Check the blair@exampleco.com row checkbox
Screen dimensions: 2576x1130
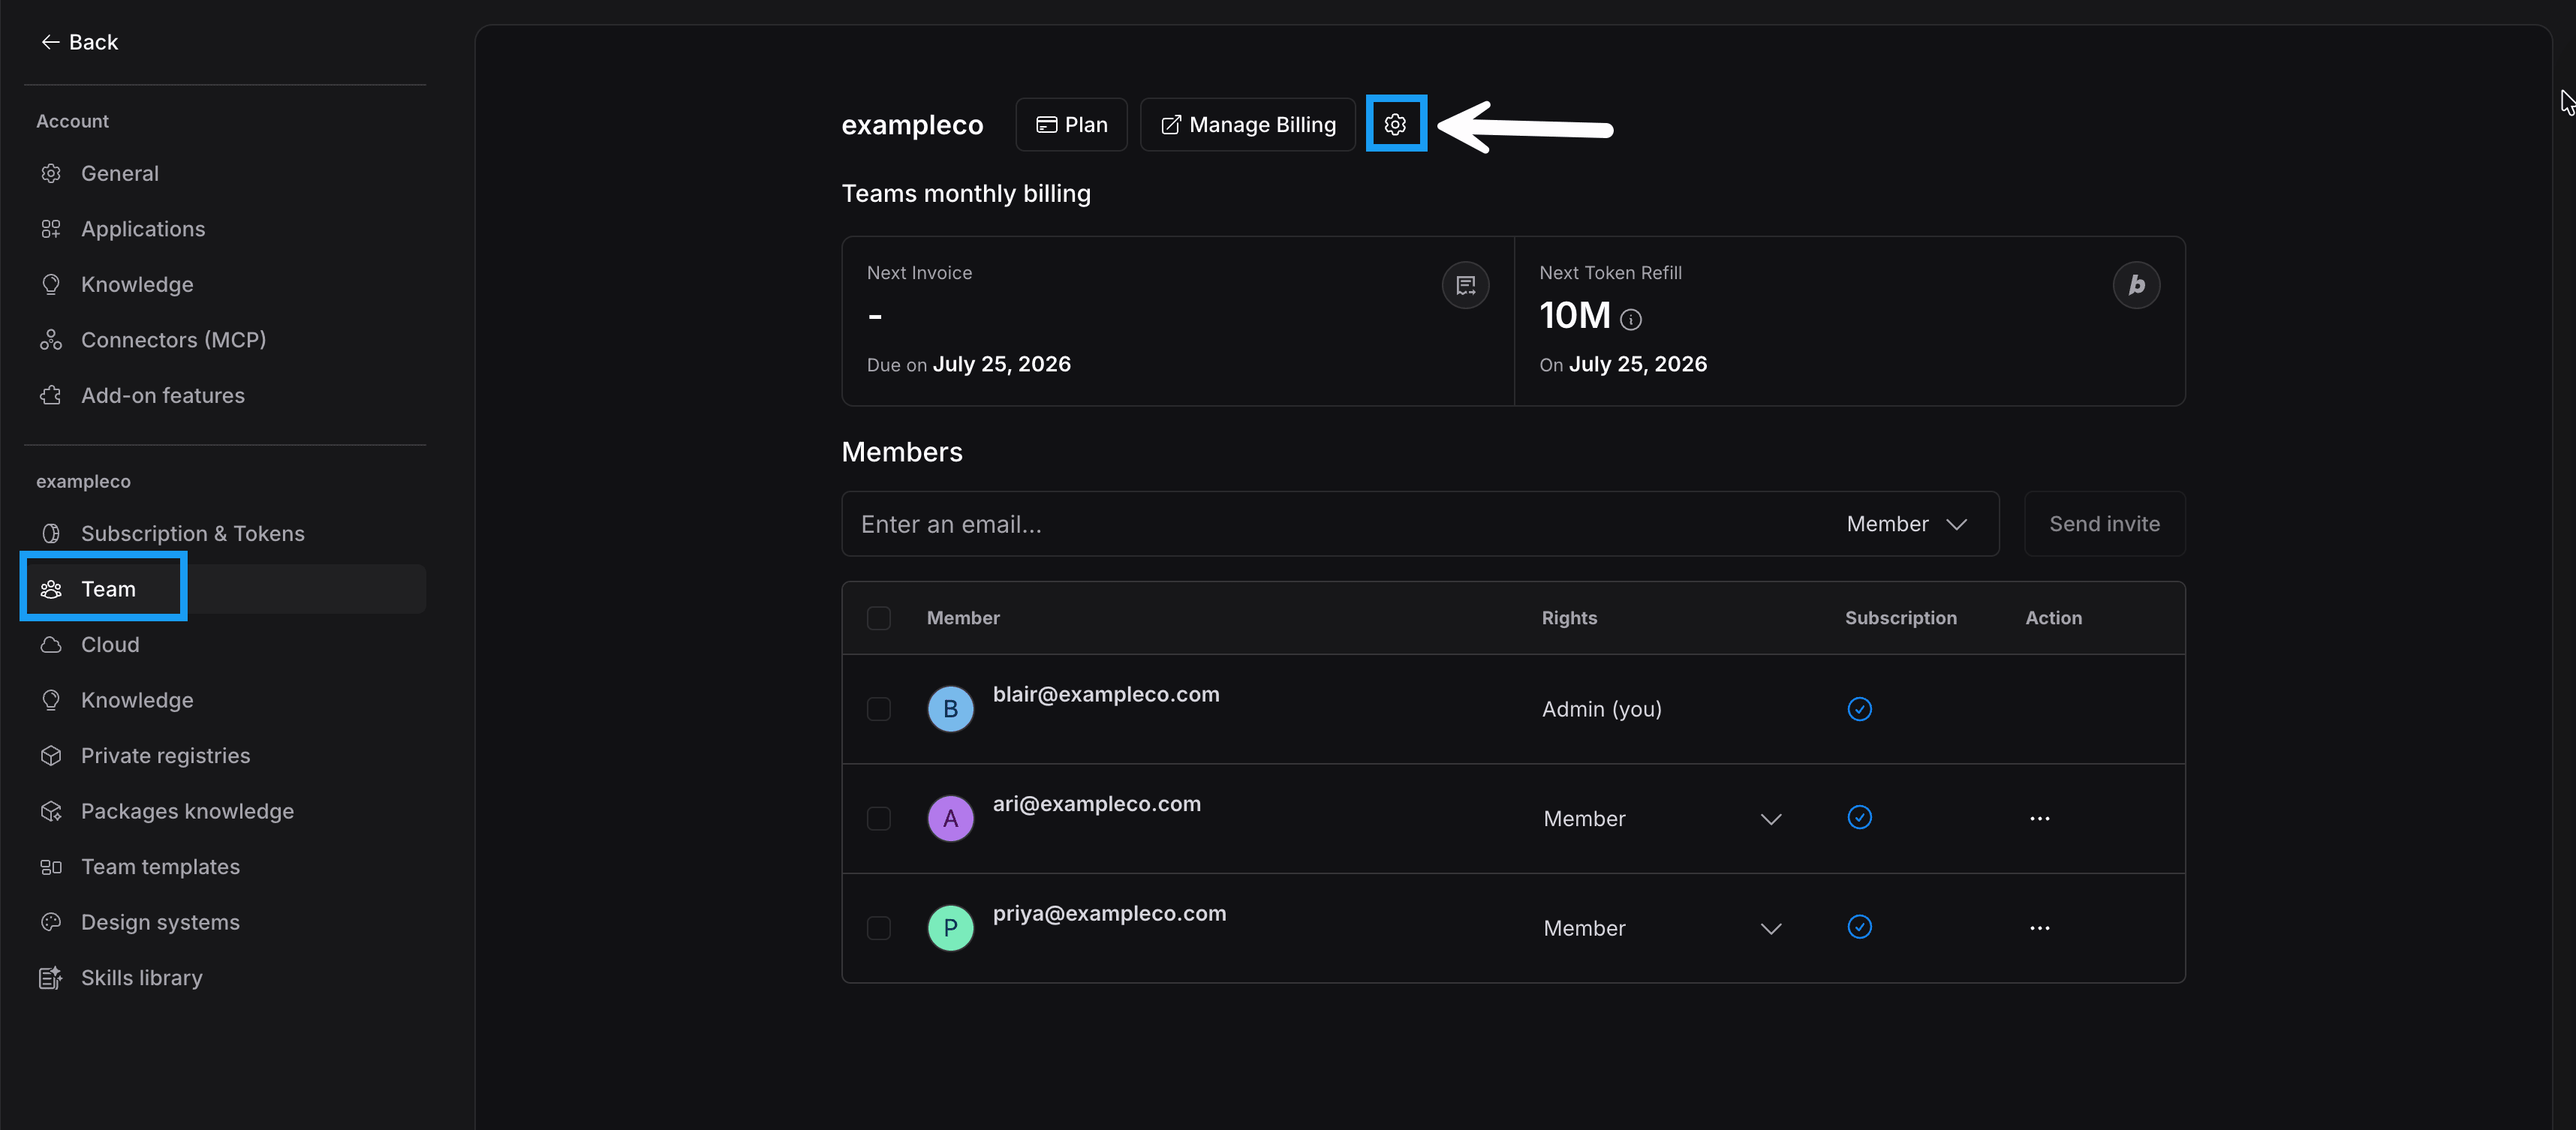point(878,709)
